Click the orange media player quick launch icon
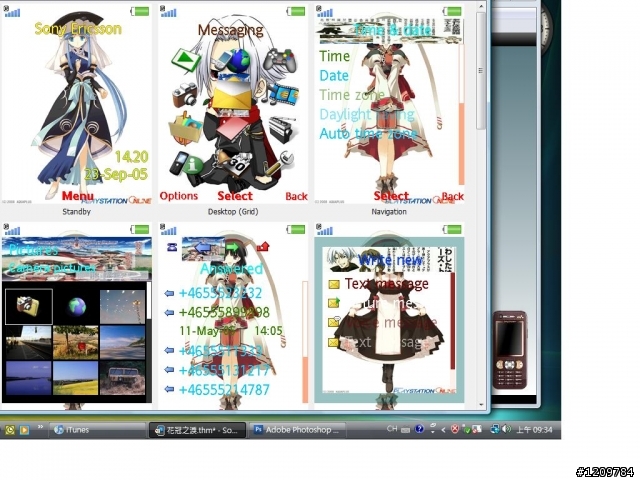The width and height of the screenshot is (640, 480). pos(24,430)
